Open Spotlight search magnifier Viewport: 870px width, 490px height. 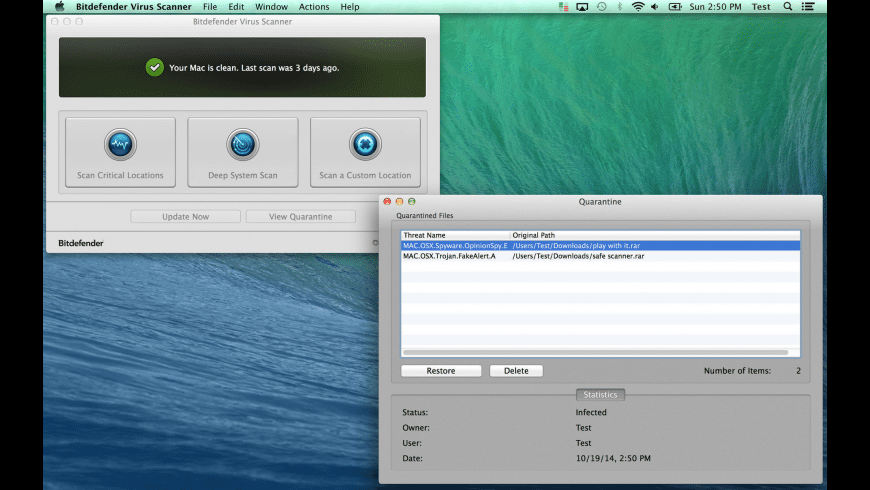(787, 7)
